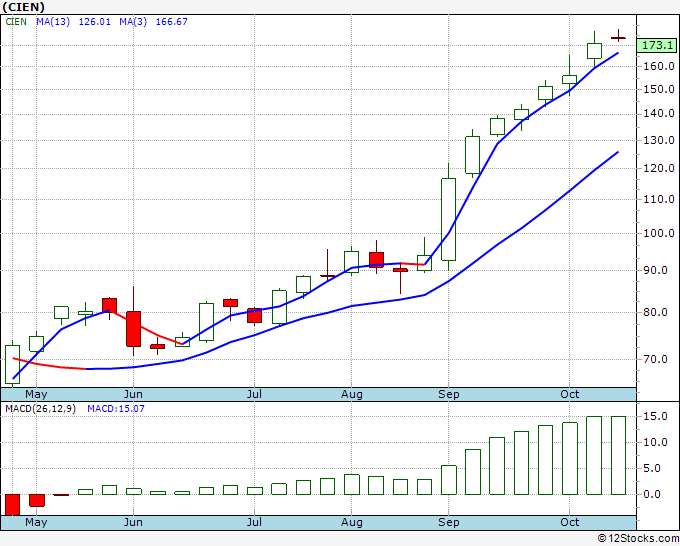Click the 126.01 moving average value
This screenshot has width=680, height=546.
pos(95,22)
